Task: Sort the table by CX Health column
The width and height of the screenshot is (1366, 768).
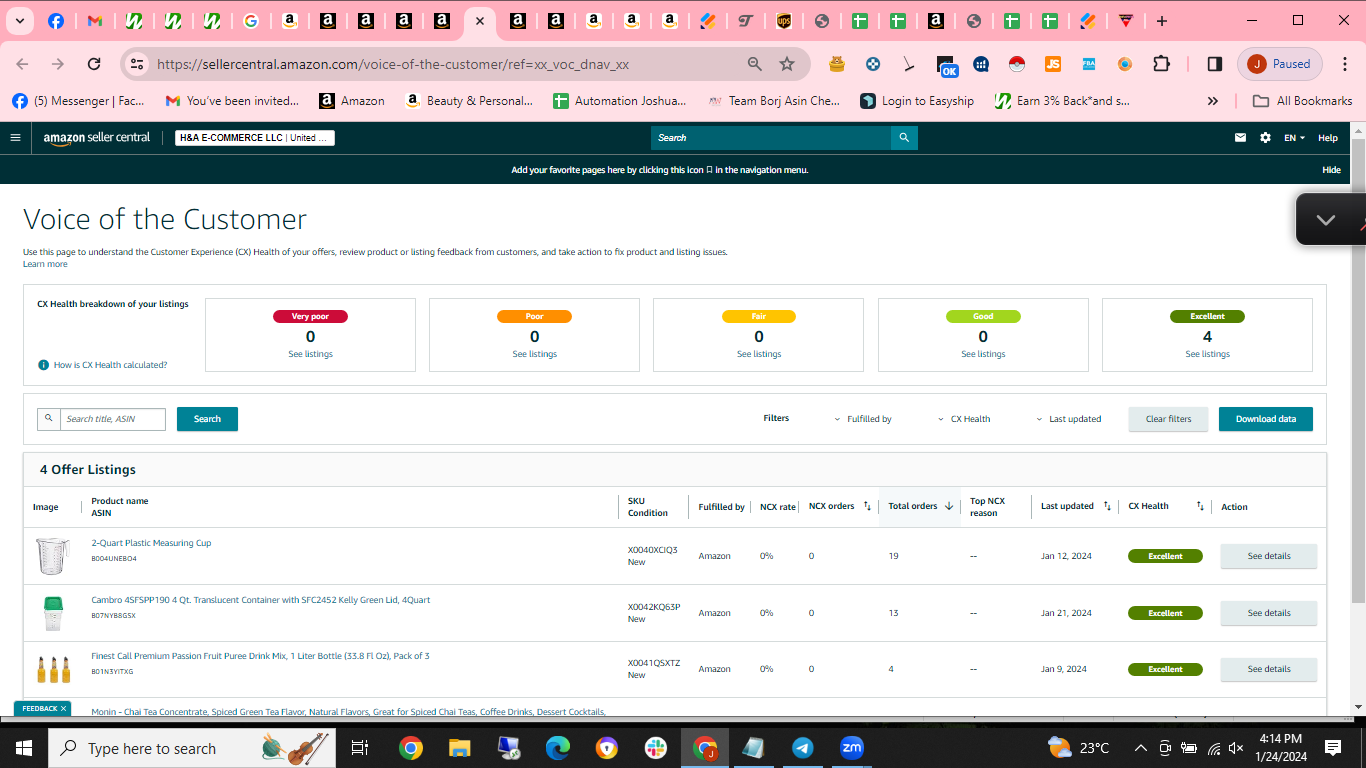Action: click(1200, 506)
